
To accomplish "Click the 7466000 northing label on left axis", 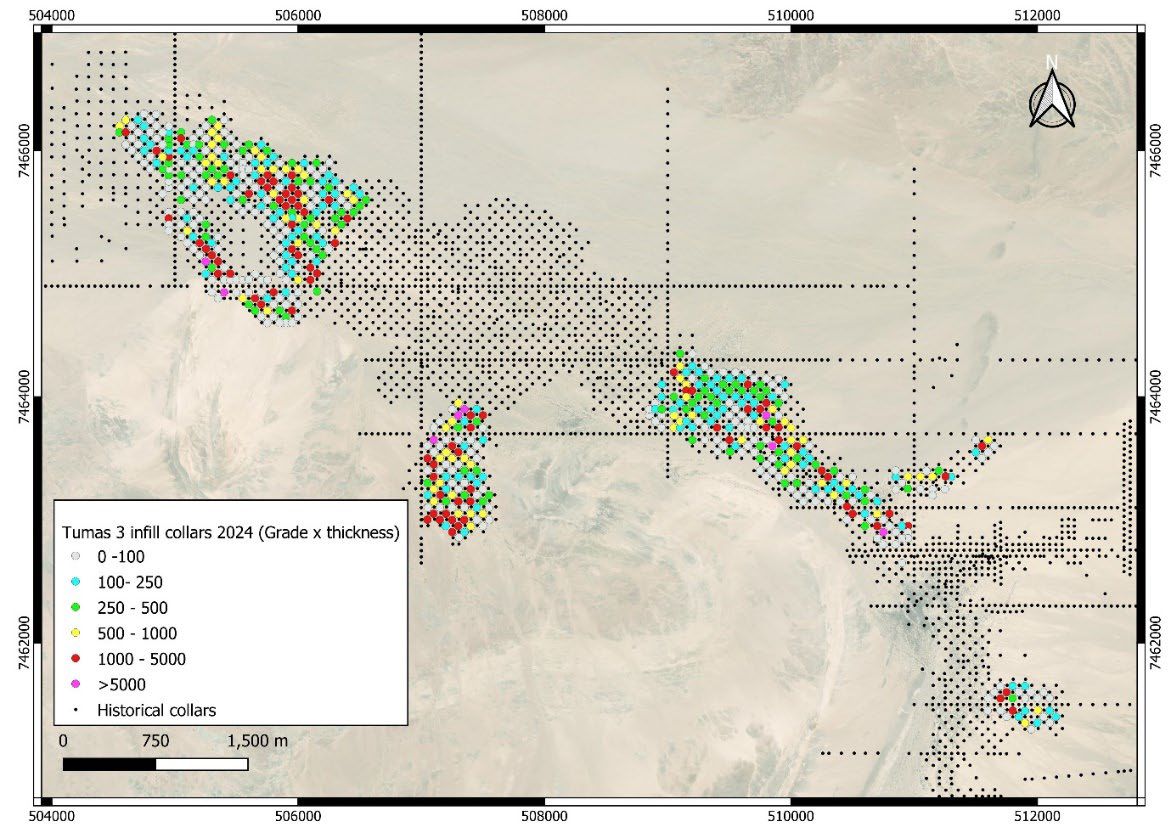I will point(17,150).
